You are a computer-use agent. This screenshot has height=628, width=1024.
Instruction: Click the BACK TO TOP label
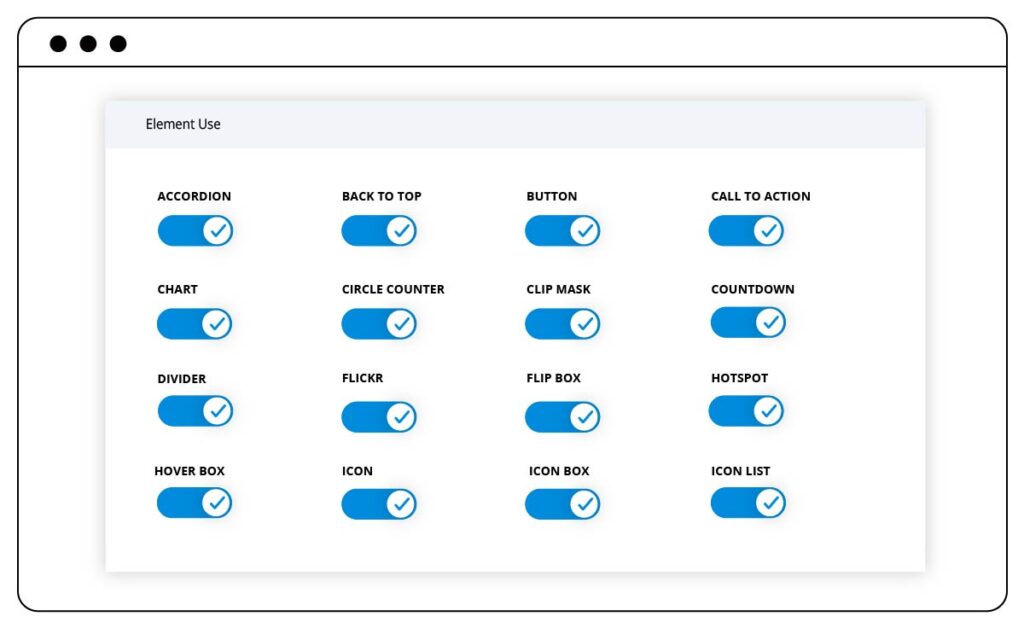(381, 196)
